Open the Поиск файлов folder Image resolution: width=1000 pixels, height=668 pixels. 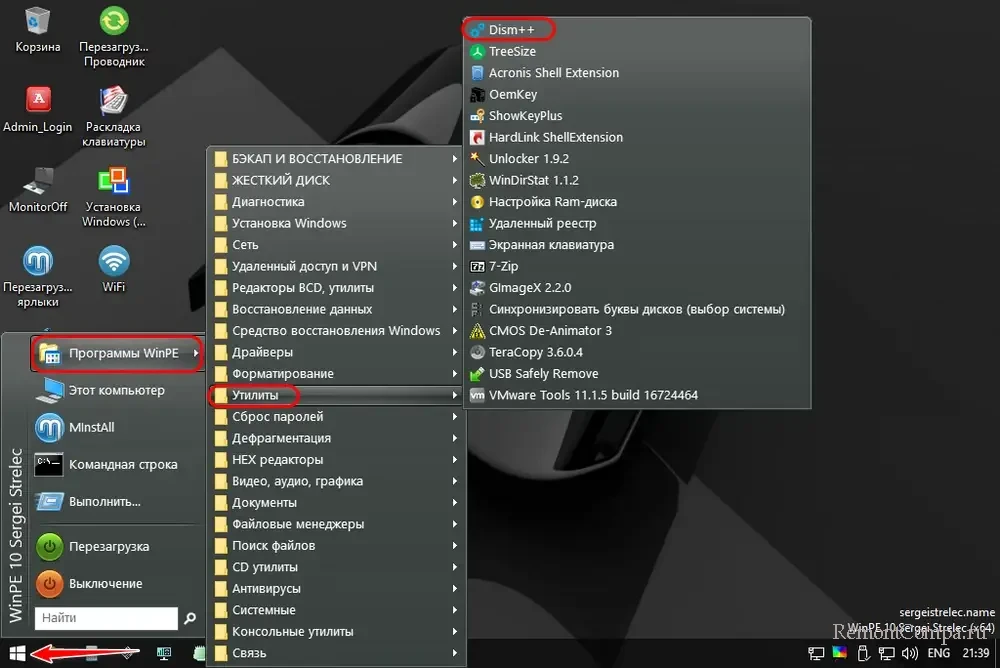click(336, 546)
